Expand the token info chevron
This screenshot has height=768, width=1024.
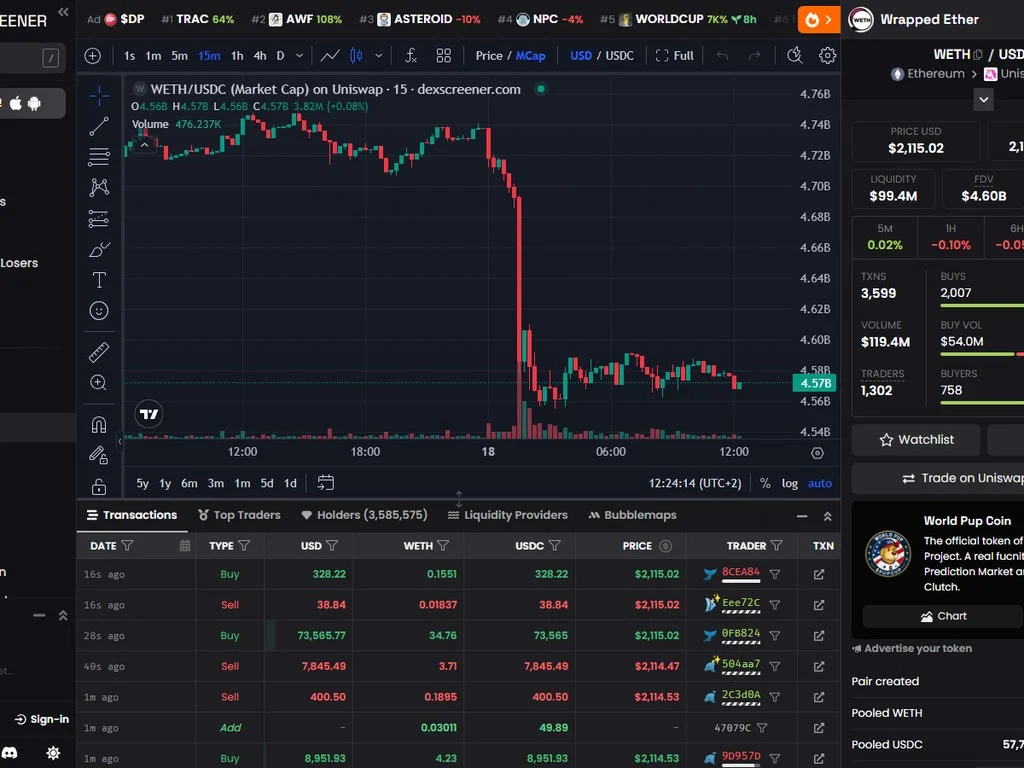(x=984, y=100)
